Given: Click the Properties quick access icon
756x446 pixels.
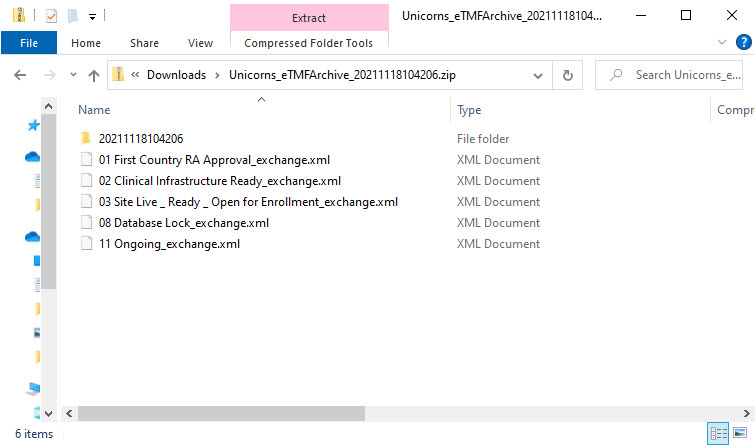Looking at the screenshot, I should click(52, 16).
